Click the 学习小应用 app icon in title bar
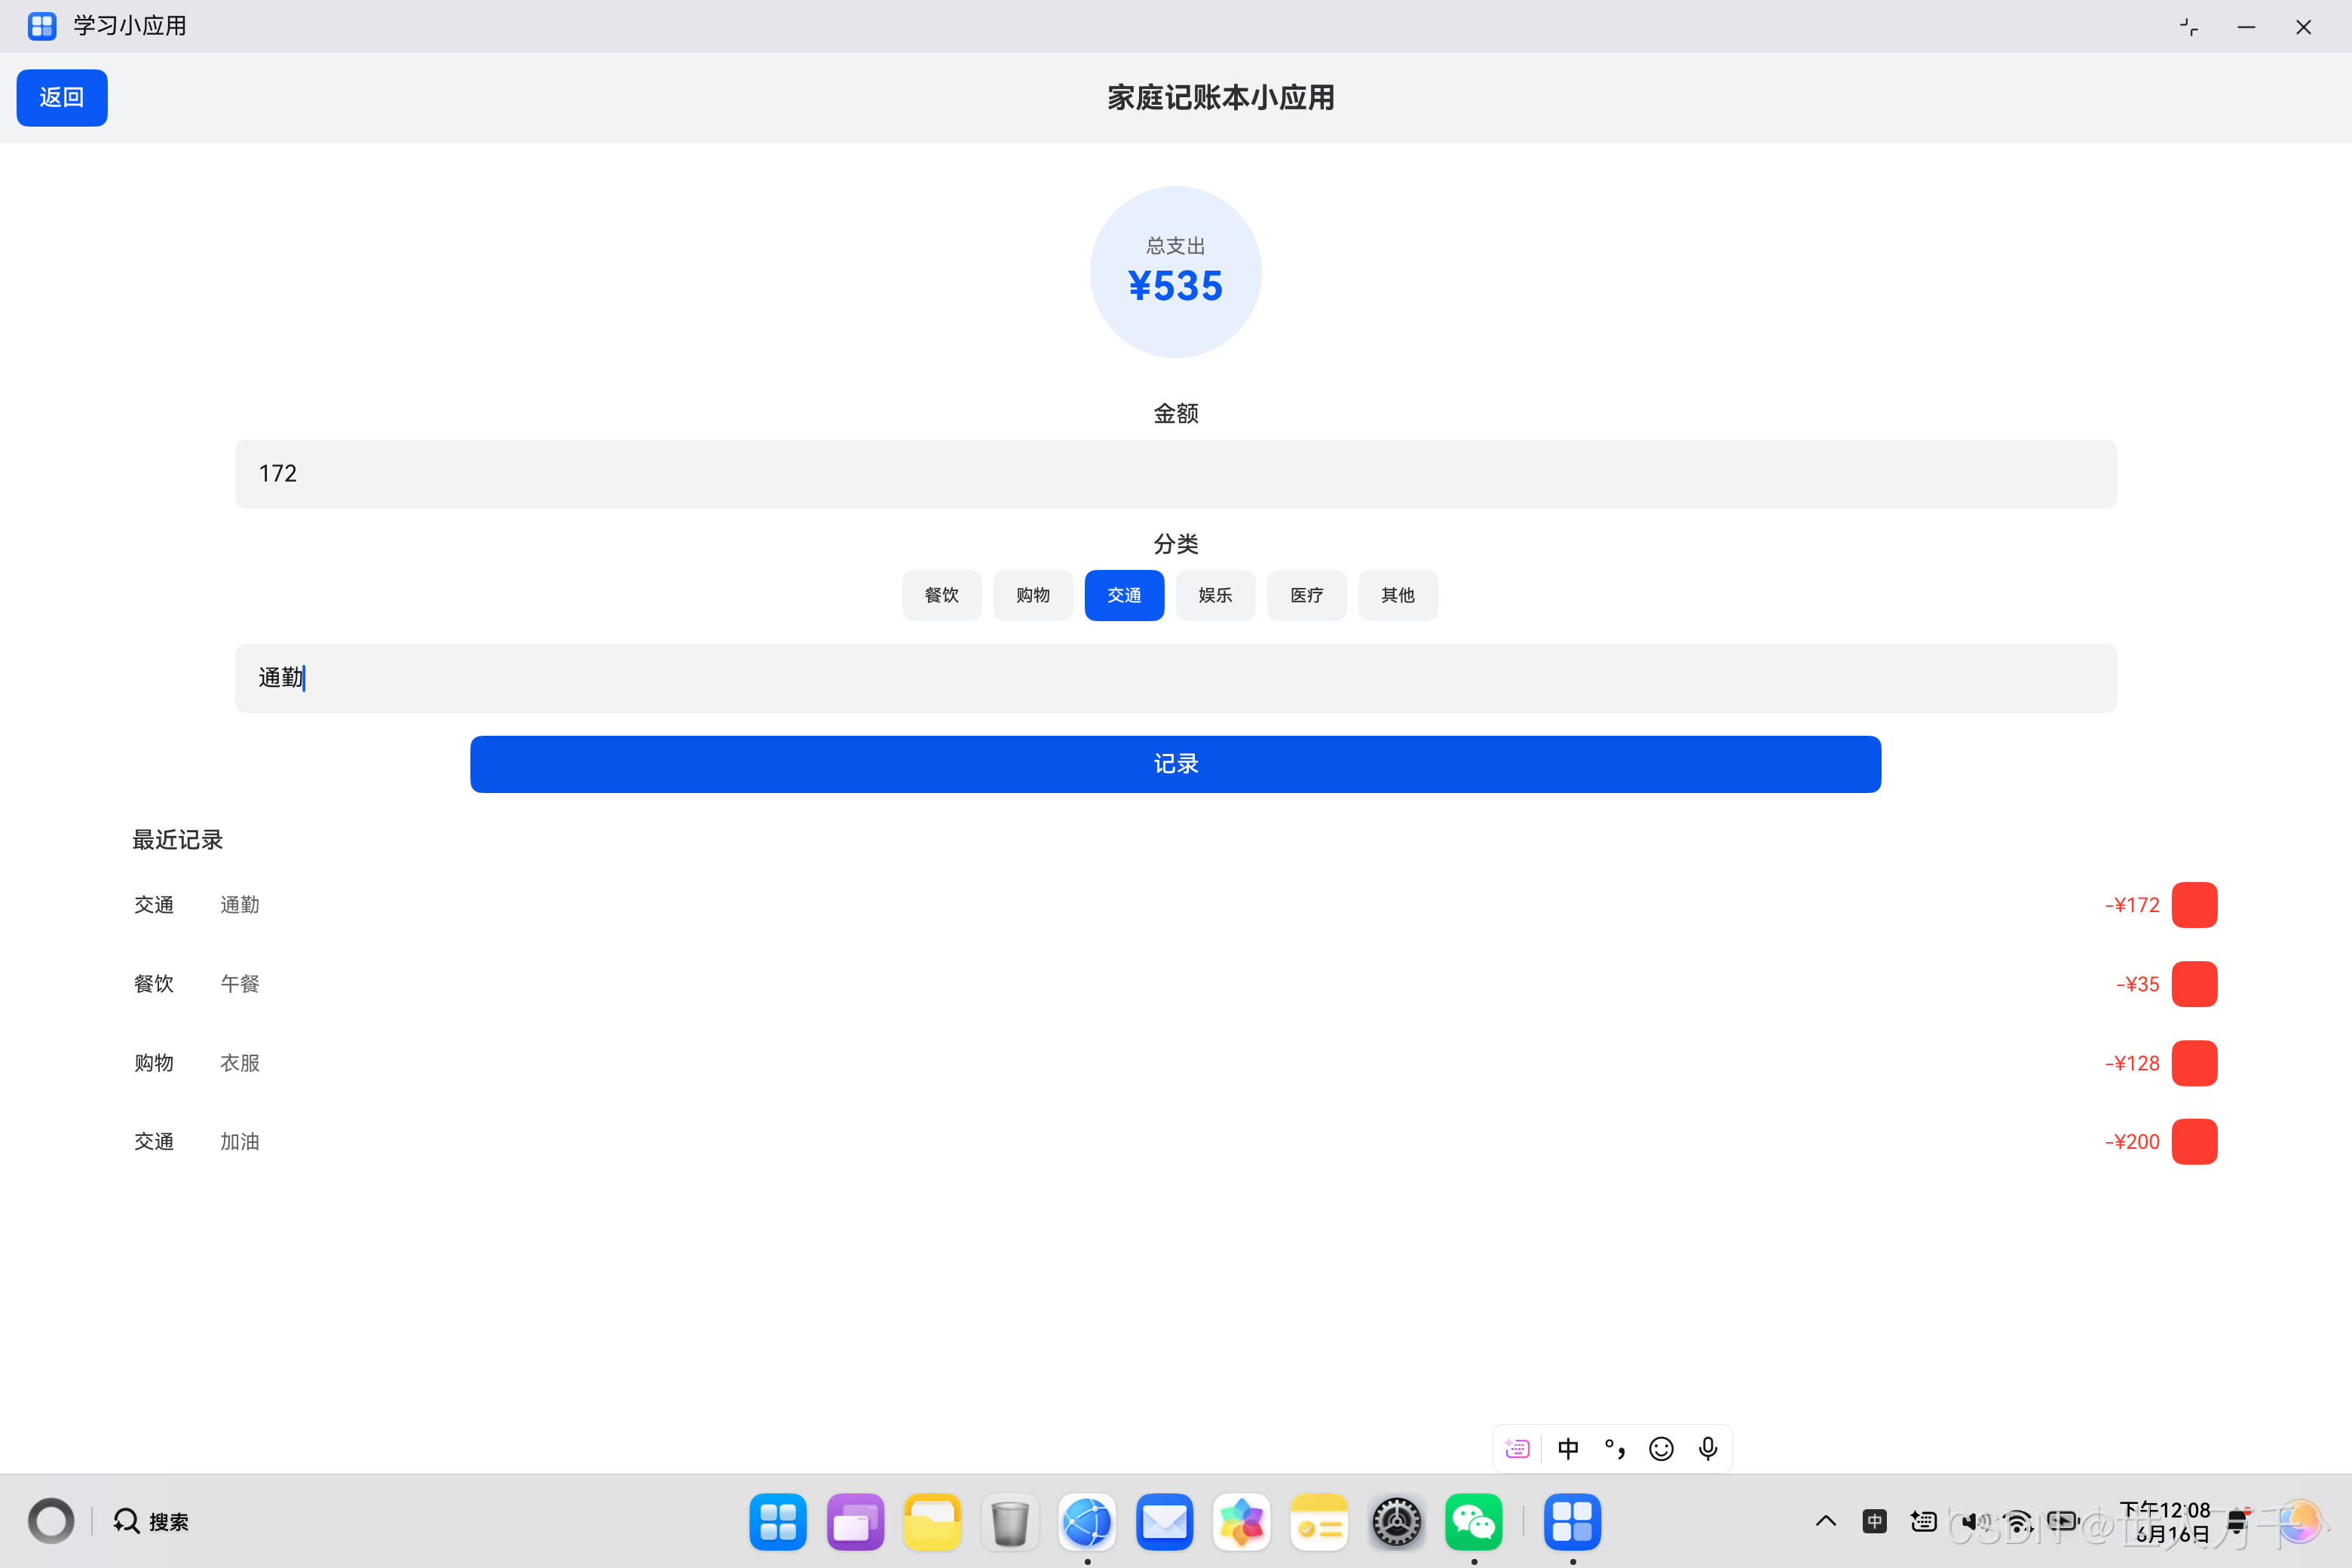This screenshot has height=1568, width=2352. click(x=42, y=26)
